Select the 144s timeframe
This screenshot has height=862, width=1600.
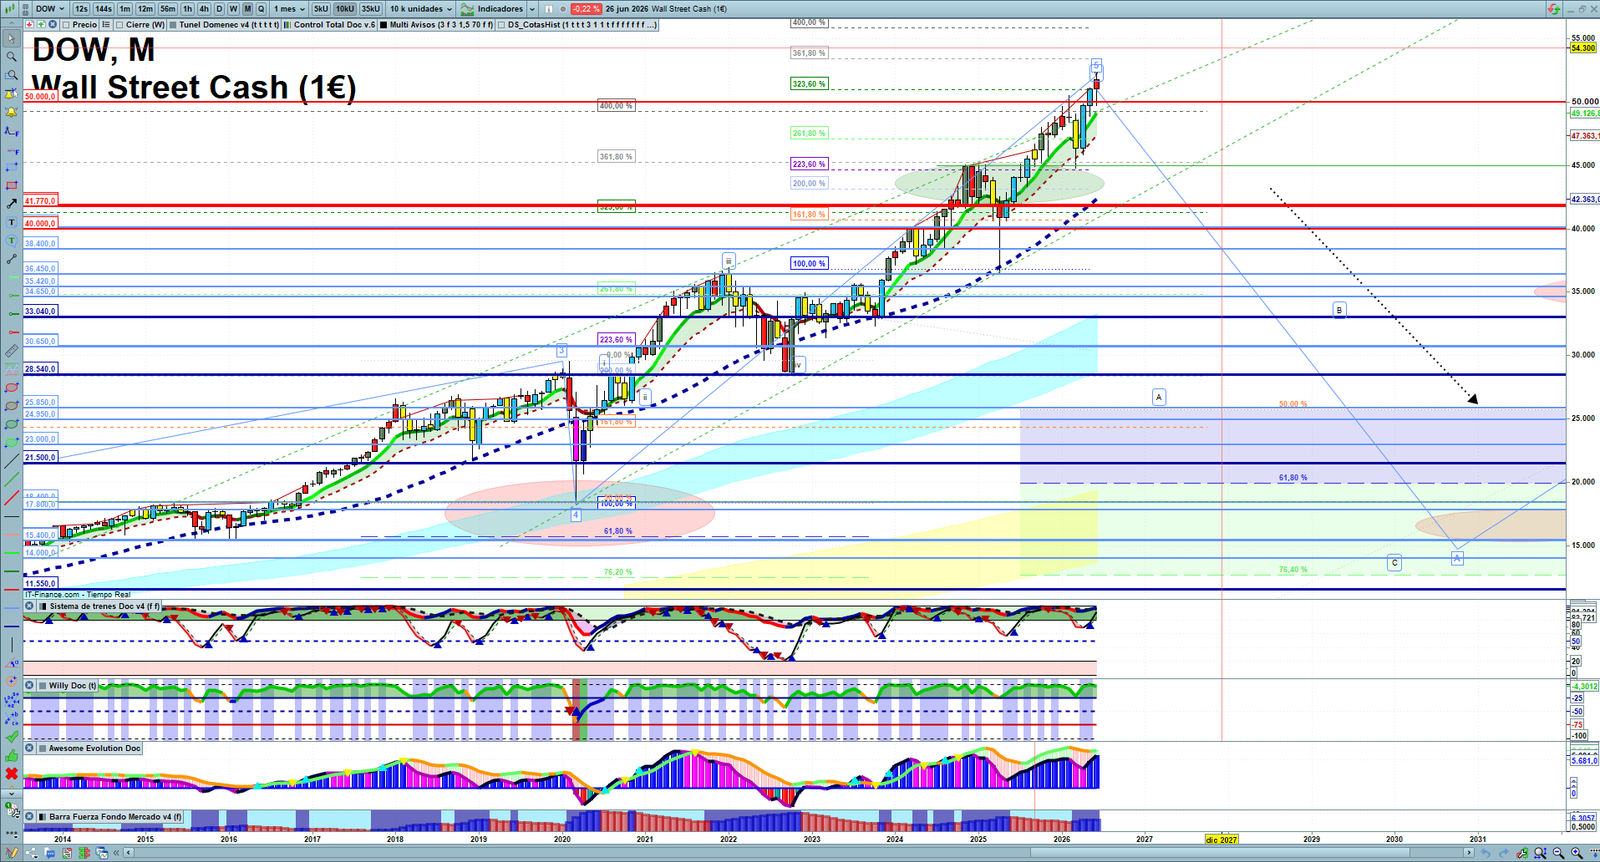(103, 9)
